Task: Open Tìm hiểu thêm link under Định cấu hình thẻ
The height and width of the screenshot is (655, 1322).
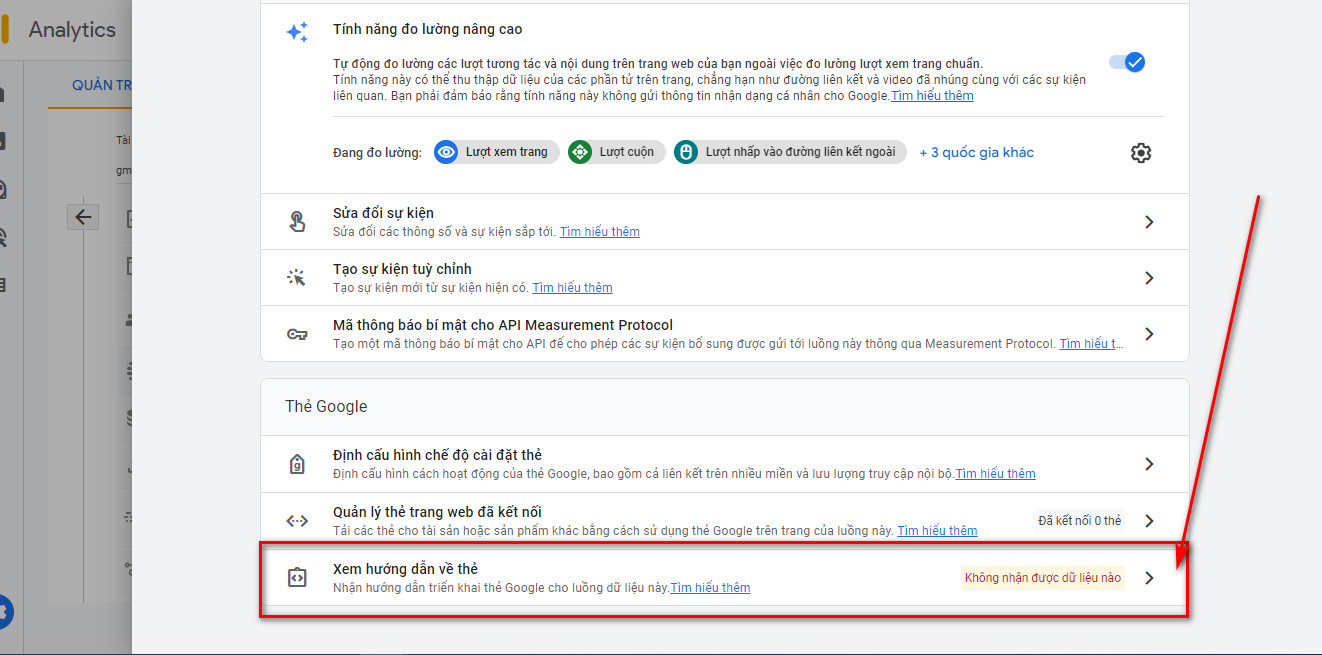Action: pos(995,474)
